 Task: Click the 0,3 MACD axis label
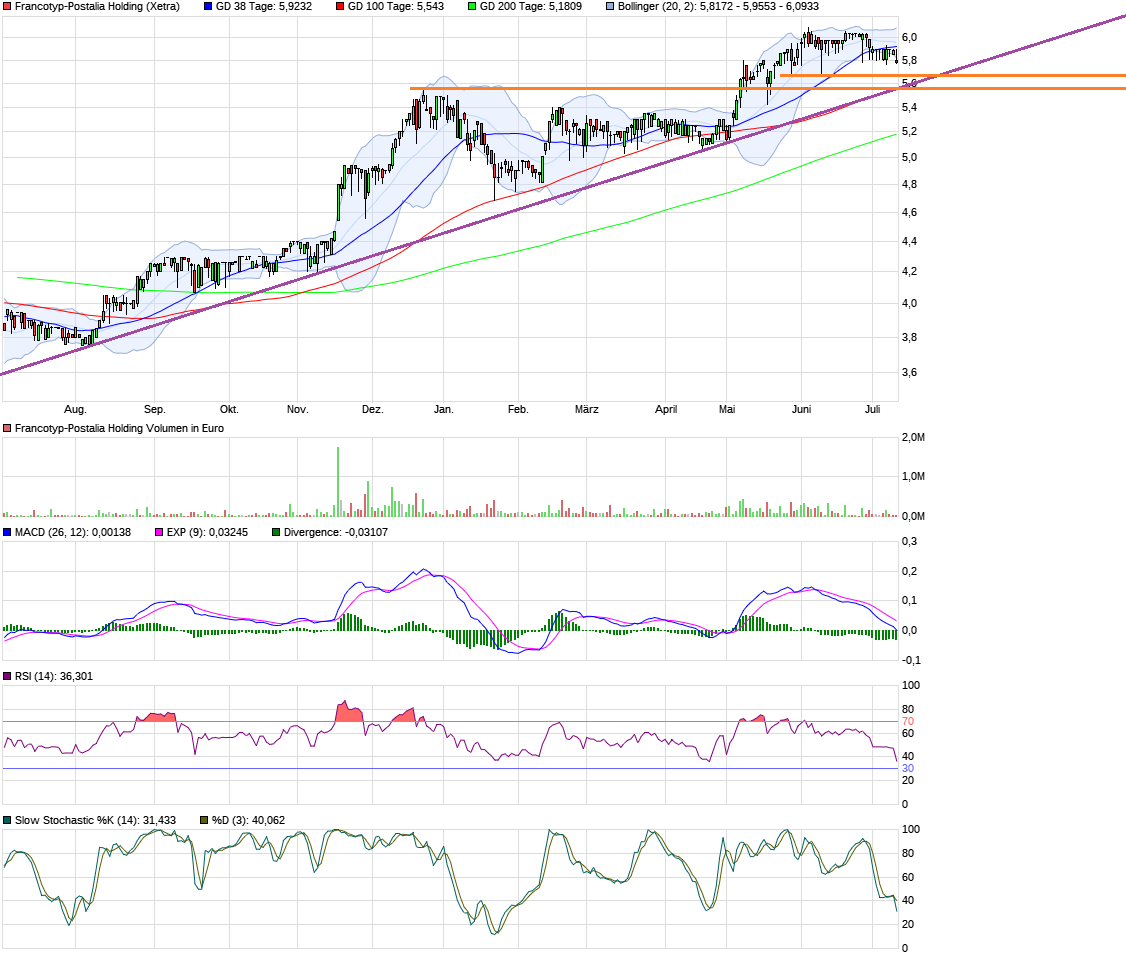(x=909, y=541)
